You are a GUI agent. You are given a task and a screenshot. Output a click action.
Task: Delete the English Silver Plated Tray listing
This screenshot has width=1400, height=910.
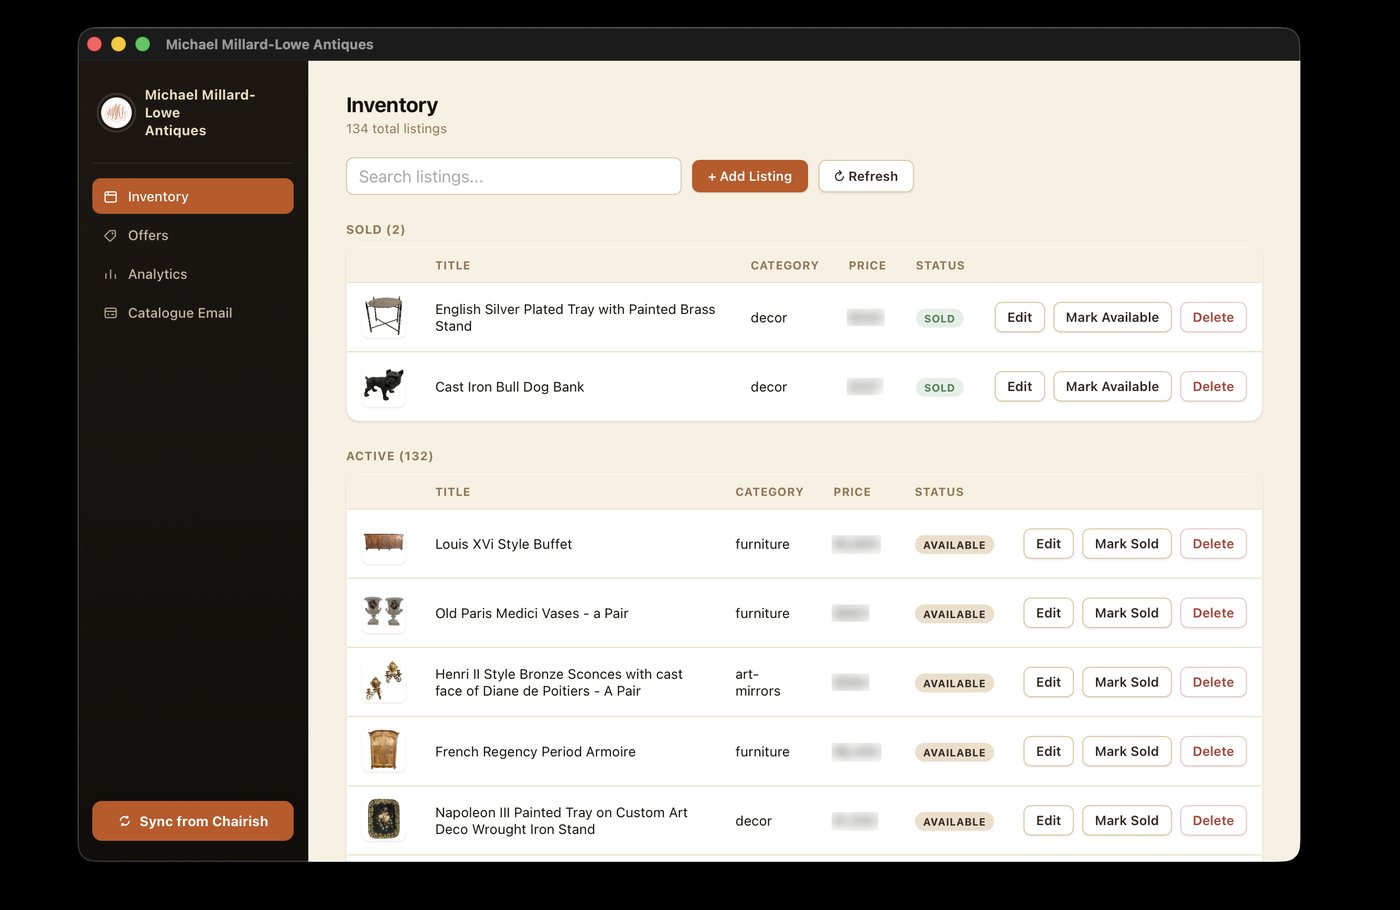pos(1213,317)
